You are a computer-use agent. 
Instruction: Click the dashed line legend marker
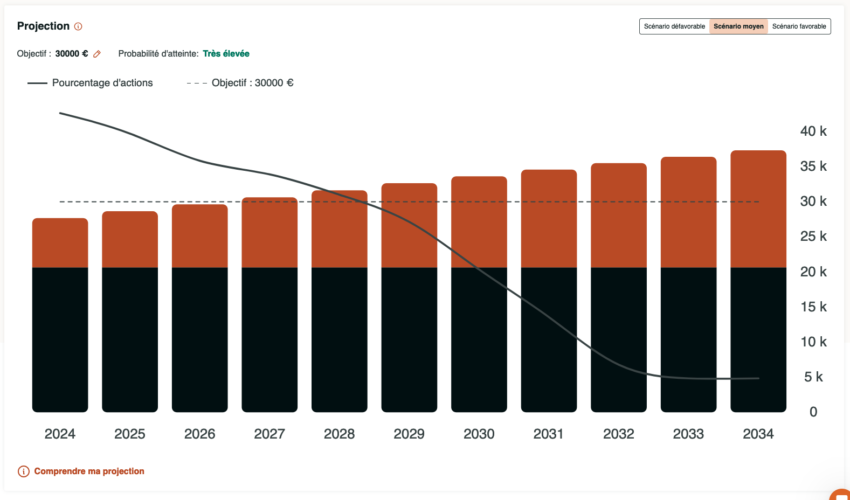click(x=195, y=83)
